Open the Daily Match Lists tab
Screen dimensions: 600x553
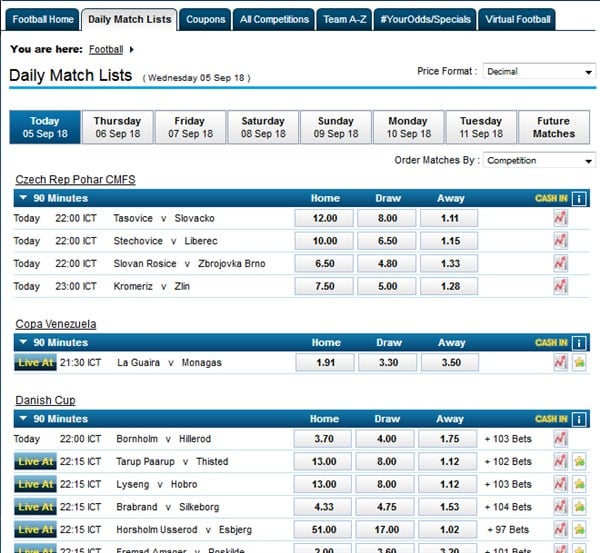coord(129,20)
